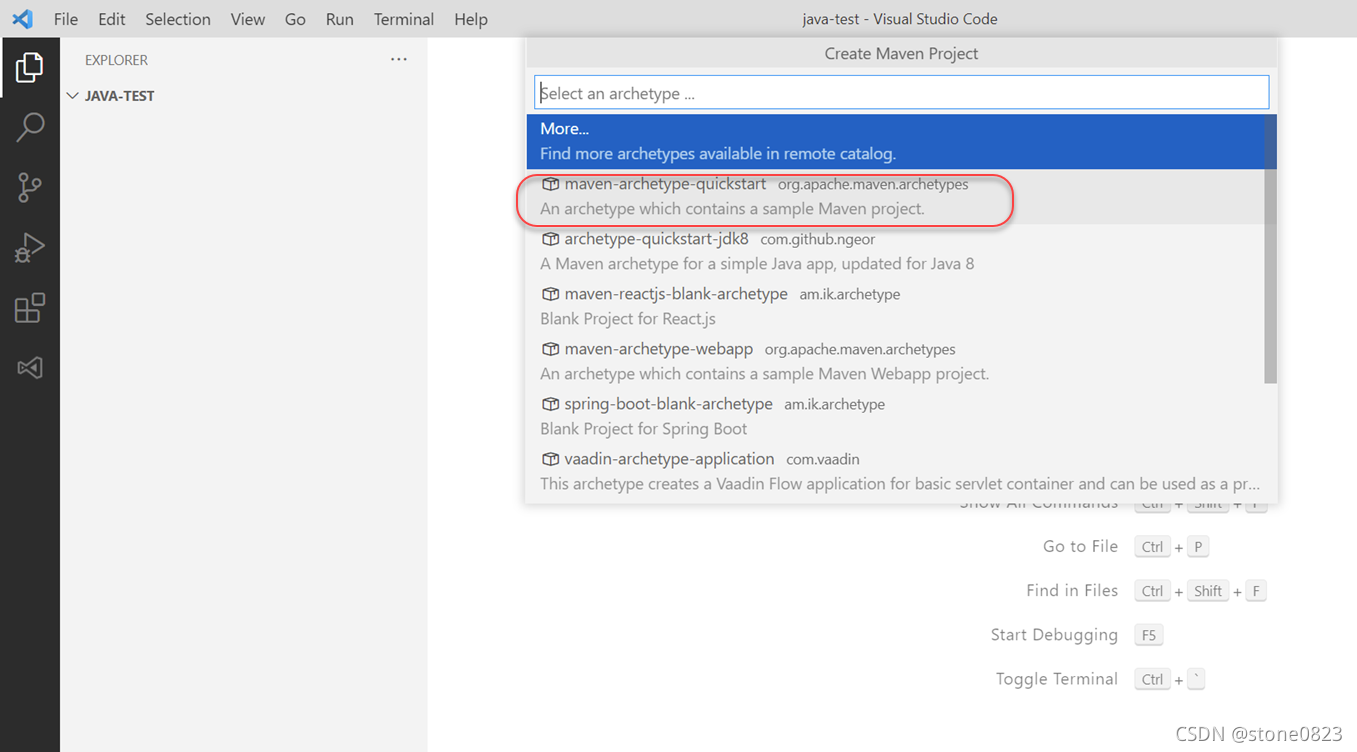Click the Go to File shortcut label
1357x752 pixels.
point(1080,546)
